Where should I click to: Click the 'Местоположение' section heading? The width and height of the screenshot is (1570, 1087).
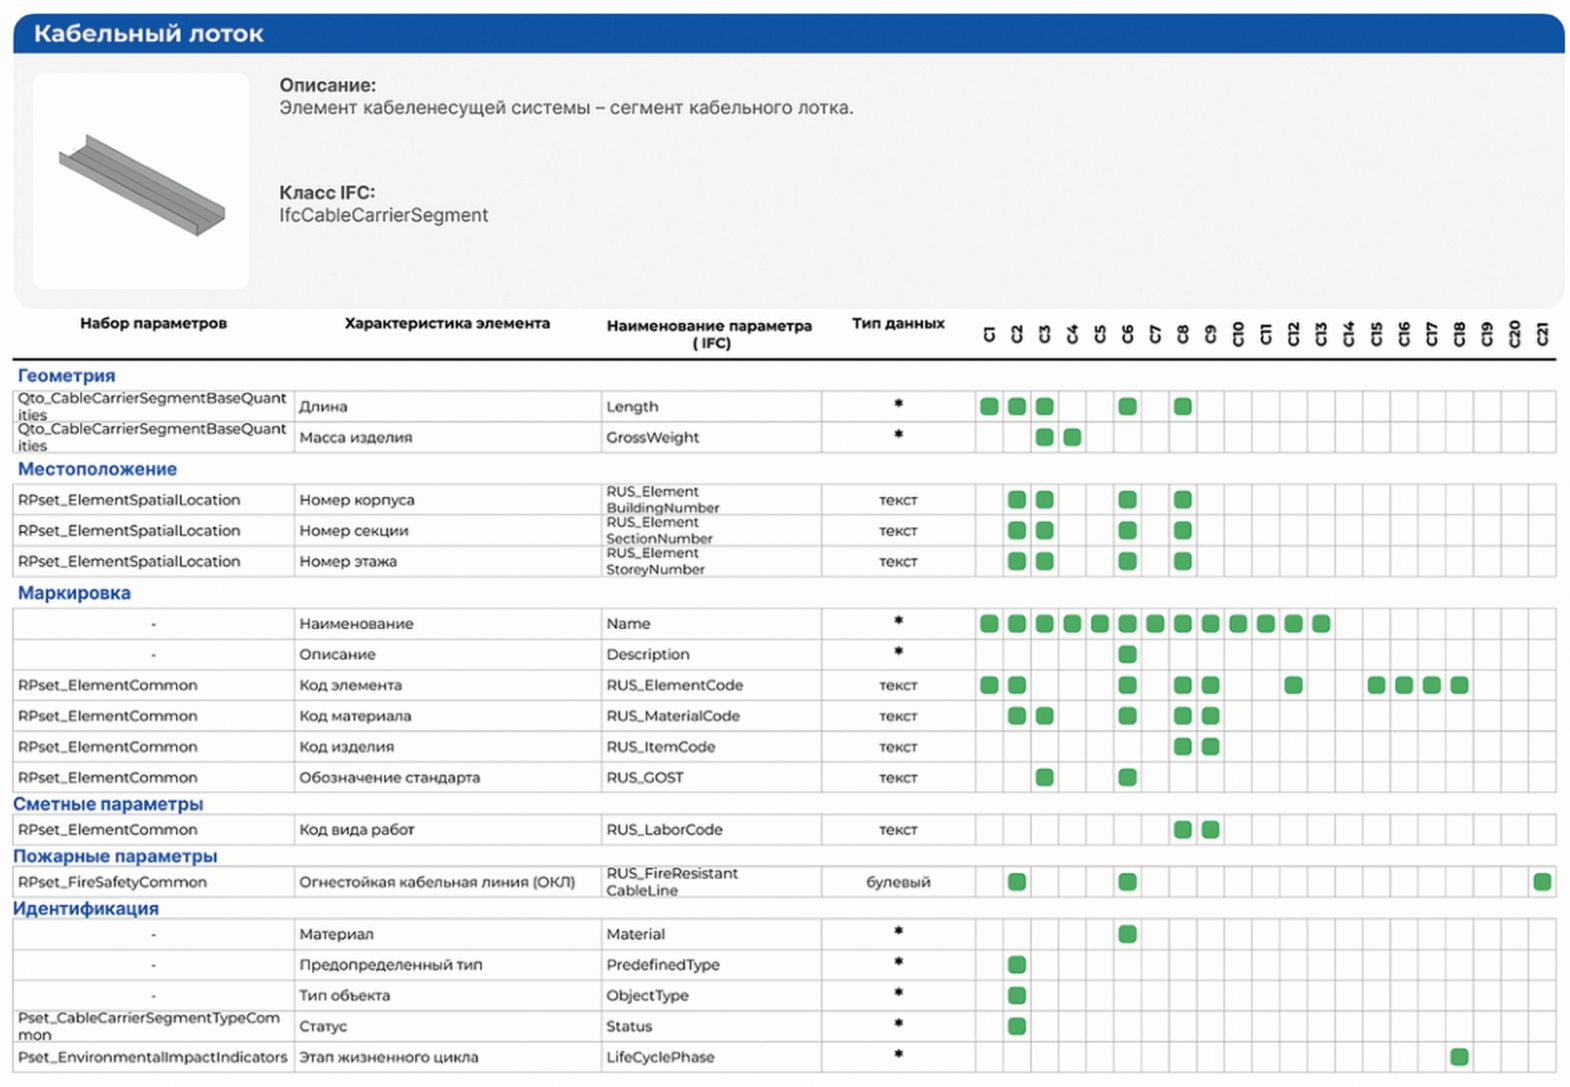tap(97, 469)
